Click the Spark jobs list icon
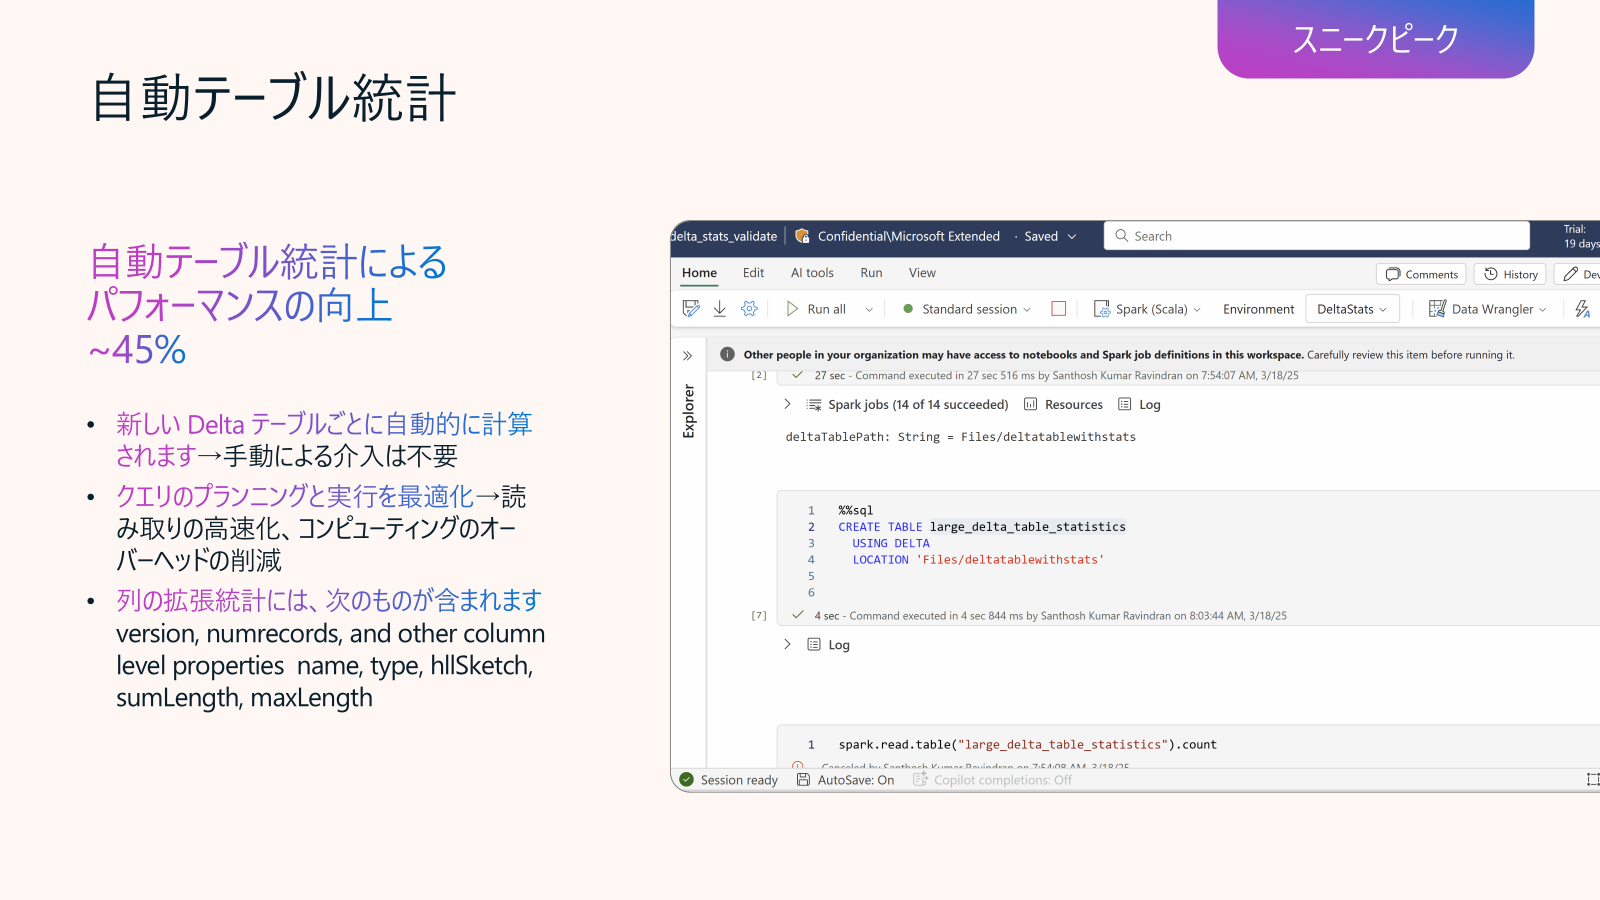The image size is (1600, 900). coord(814,405)
